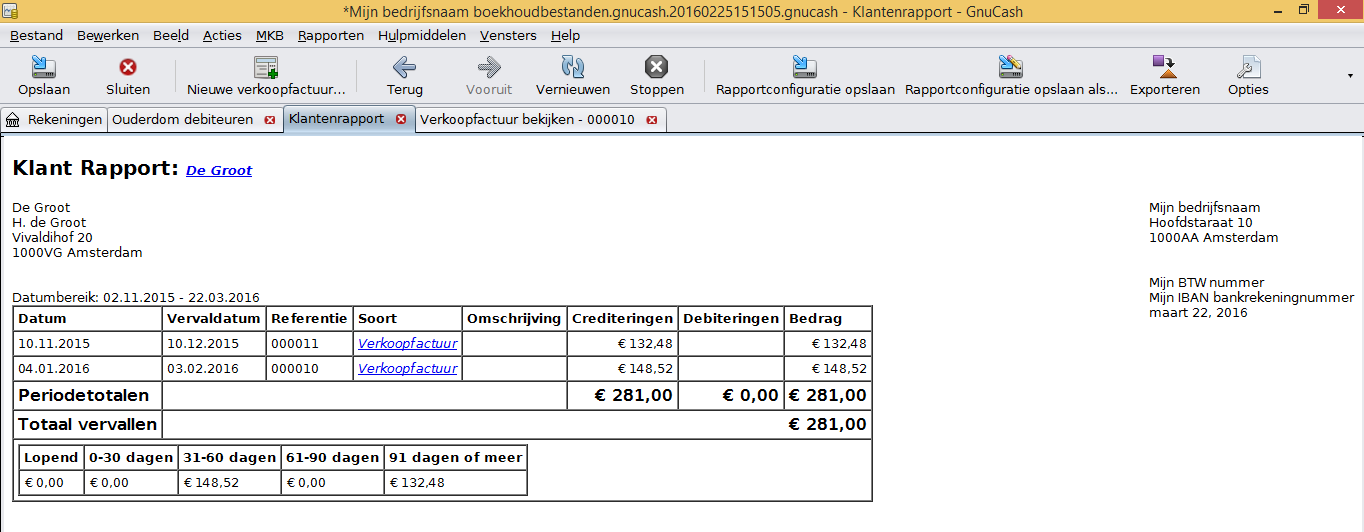Click the GnuCash window title bar icon
The width and height of the screenshot is (1364, 532).
click(x=10, y=11)
